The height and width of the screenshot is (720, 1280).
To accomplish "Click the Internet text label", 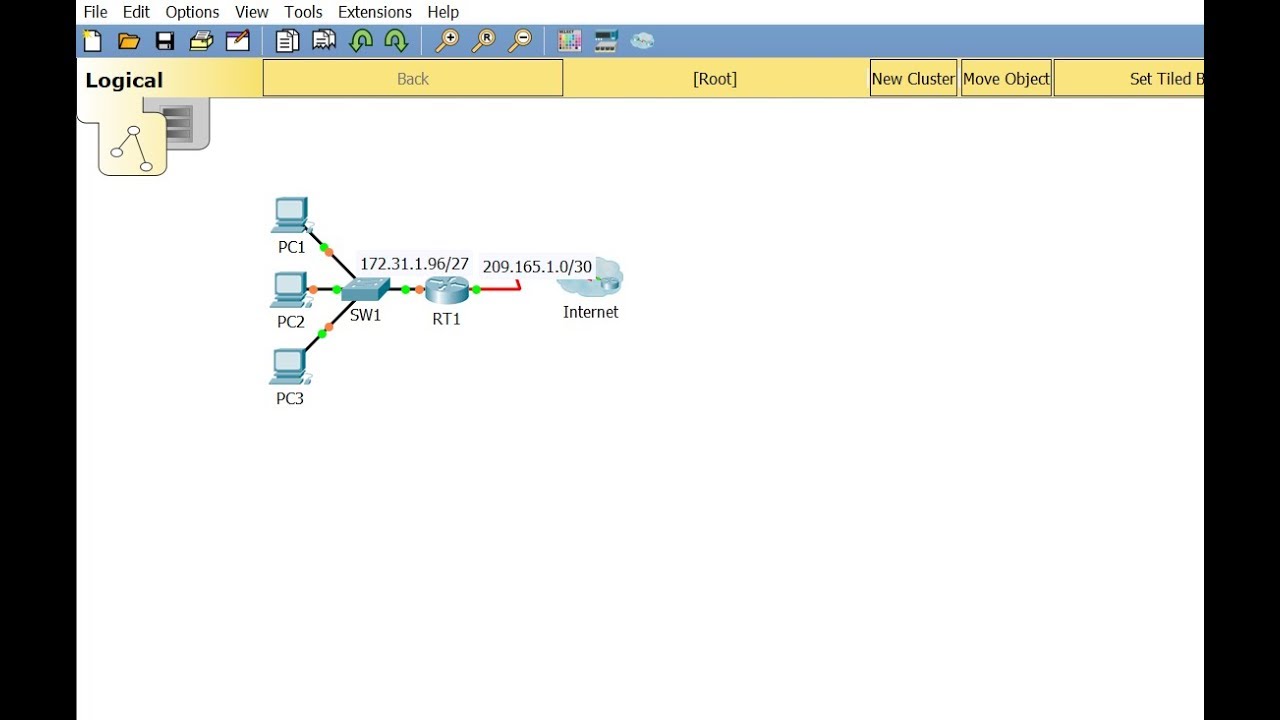I will [591, 312].
